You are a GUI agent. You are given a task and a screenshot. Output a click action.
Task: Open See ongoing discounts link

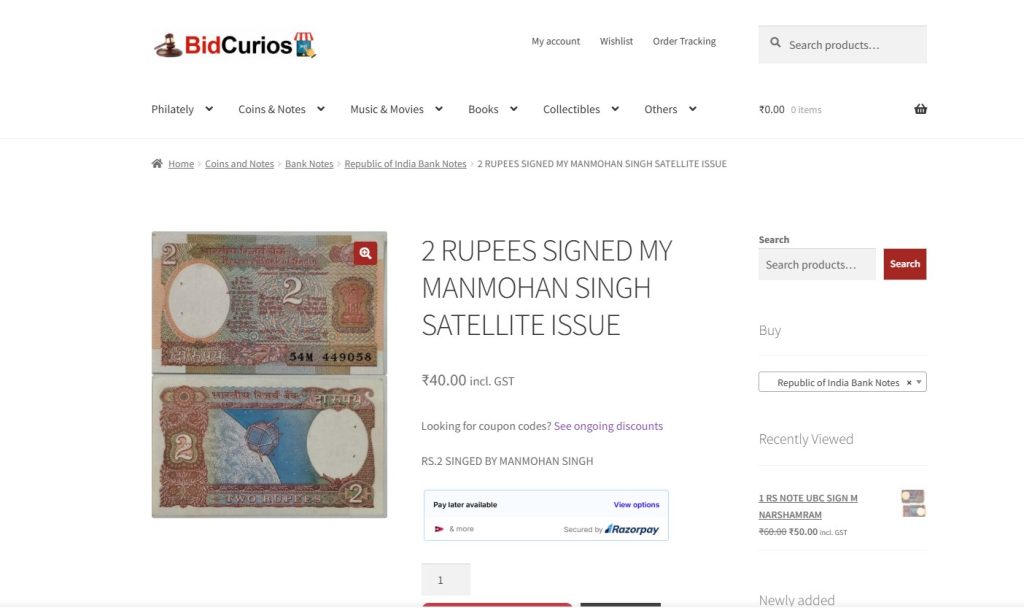(608, 426)
